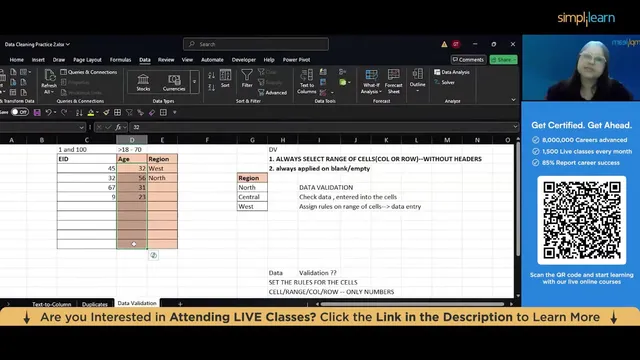Viewport: 640px width, 360px height.
Task: Open Name Box dropdown arrow
Action: (x=81, y=127)
